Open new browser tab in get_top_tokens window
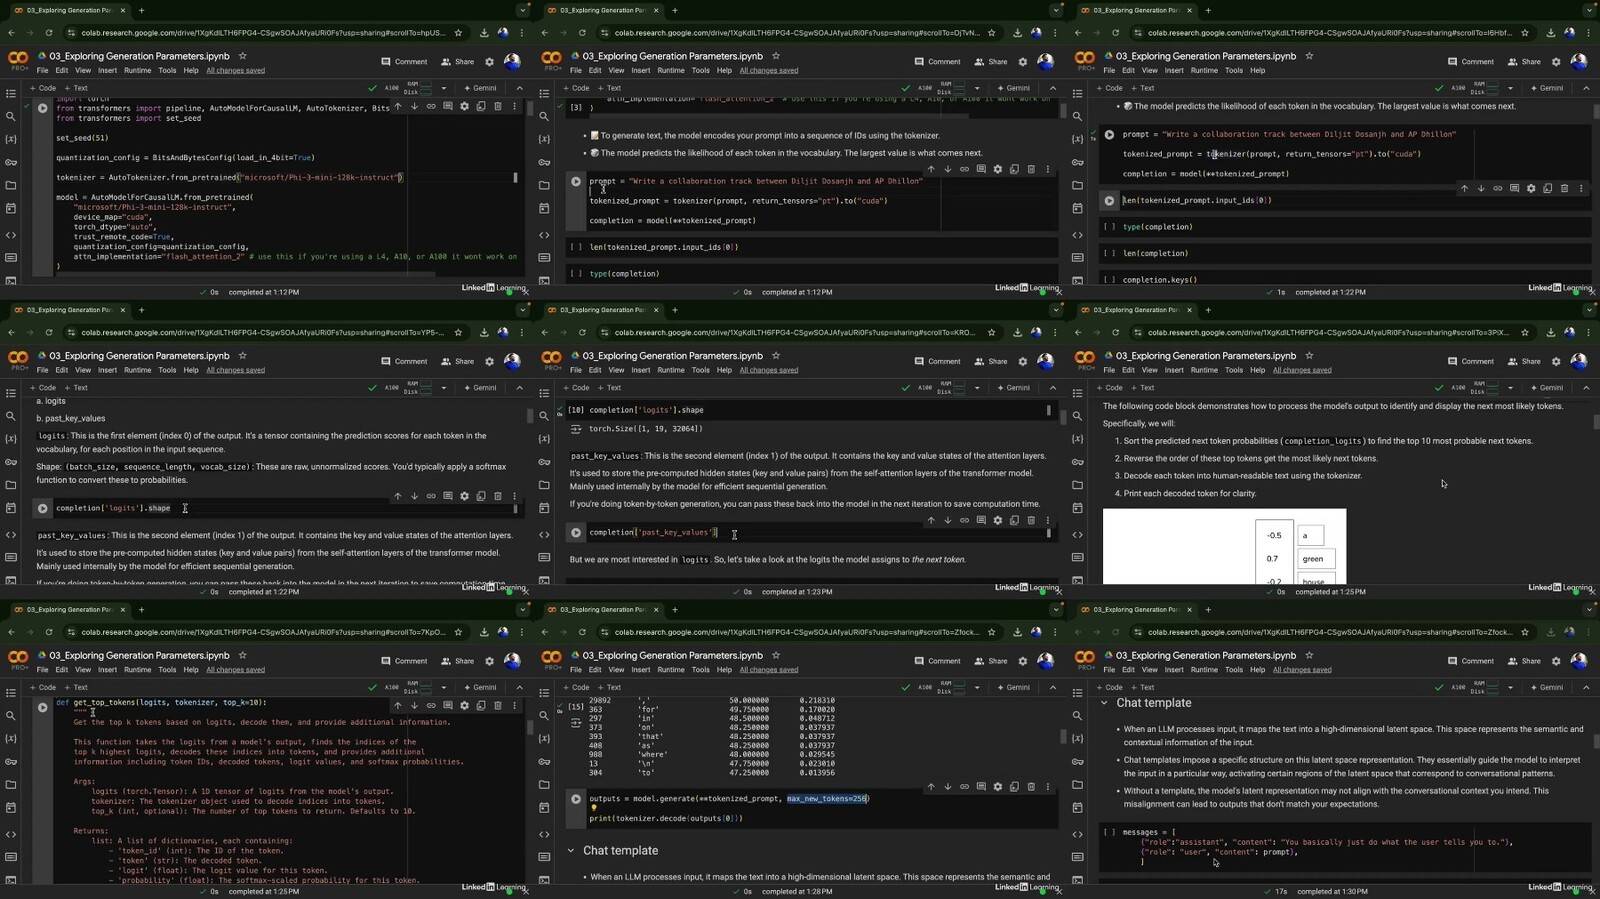The image size is (1600, 899). 141,609
